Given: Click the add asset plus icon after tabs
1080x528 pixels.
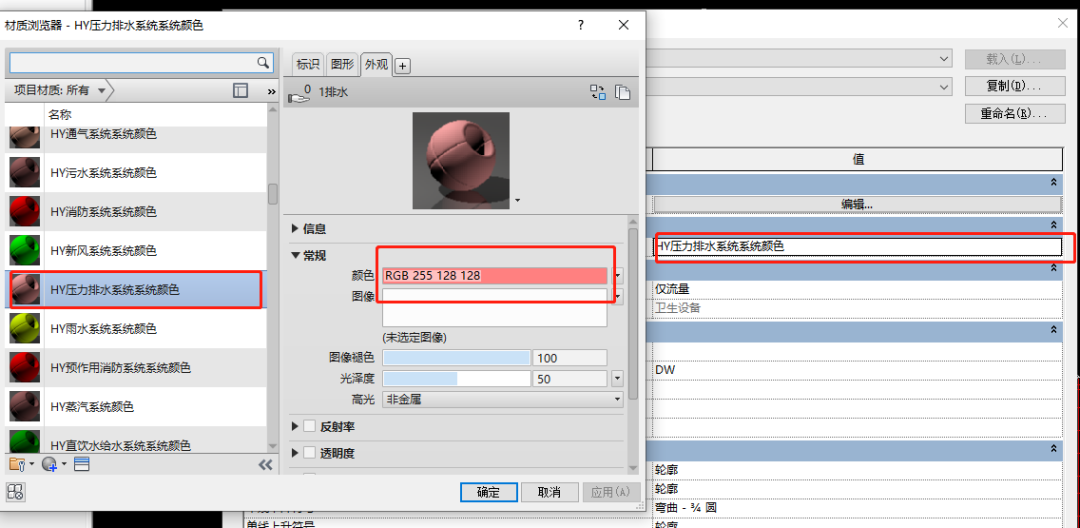Looking at the screenshot, I should [x=403, y=66].
